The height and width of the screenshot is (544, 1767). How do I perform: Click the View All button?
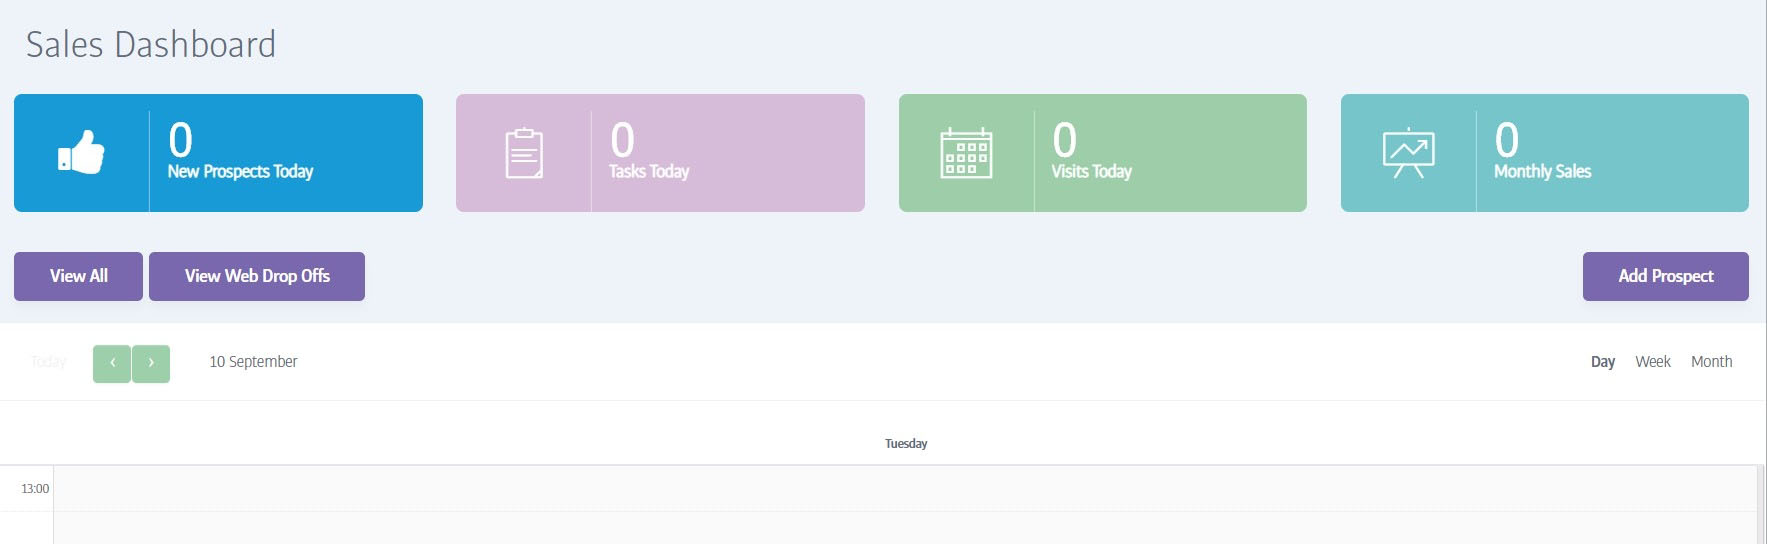[78, 276]
